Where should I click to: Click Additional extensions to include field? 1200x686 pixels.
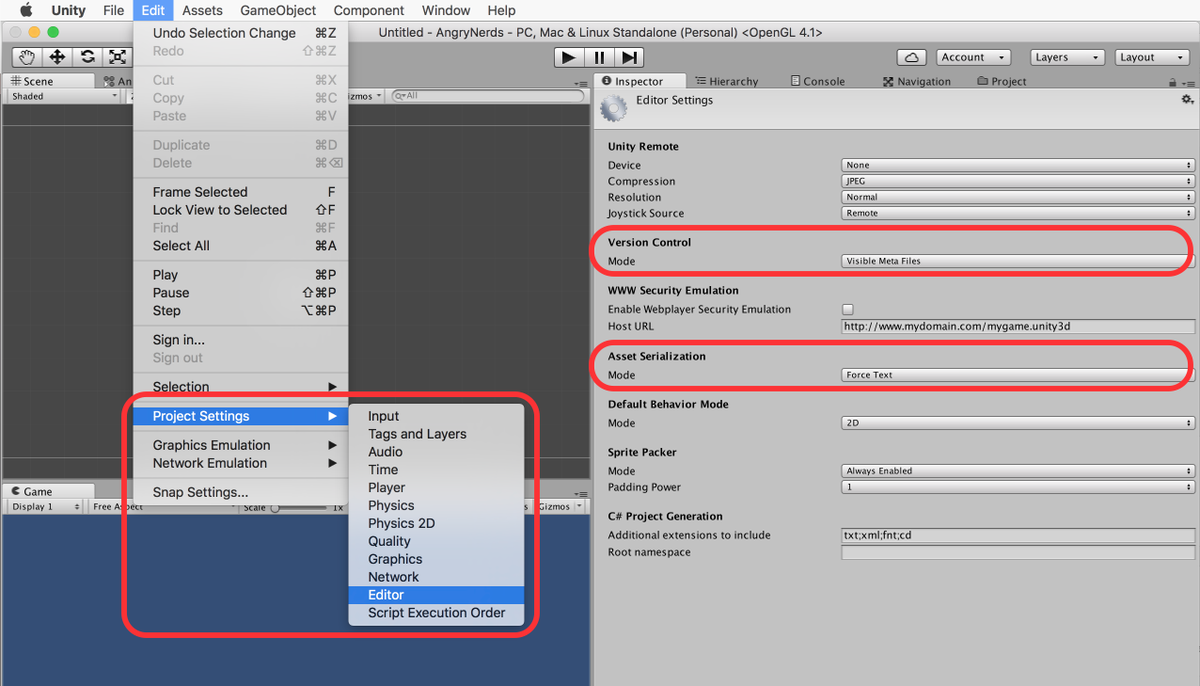[1018, 535]
